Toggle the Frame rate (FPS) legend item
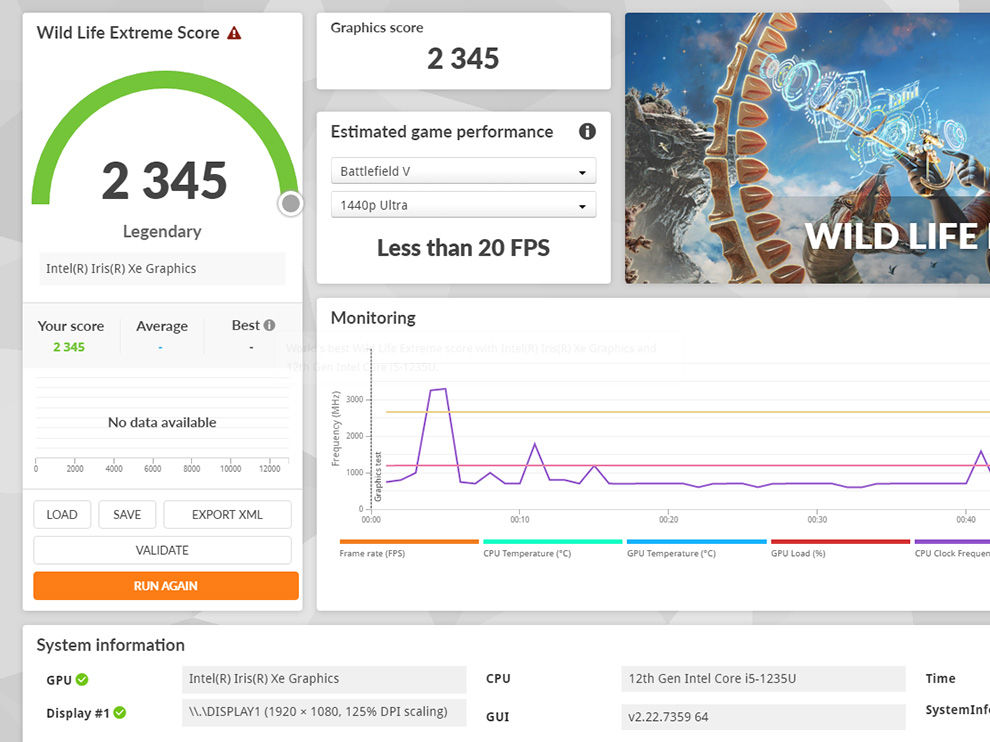Image resolution: width=990 pixels, height=742 pixels. [409, 548]
